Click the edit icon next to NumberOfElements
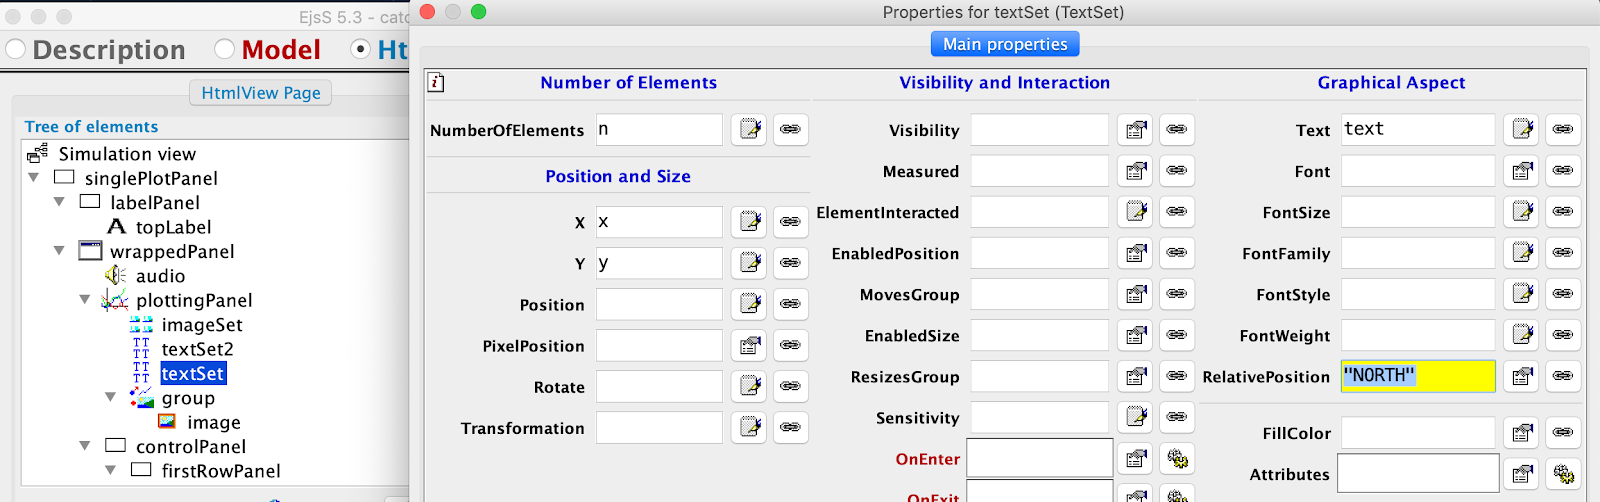 [x=749, y=130]
